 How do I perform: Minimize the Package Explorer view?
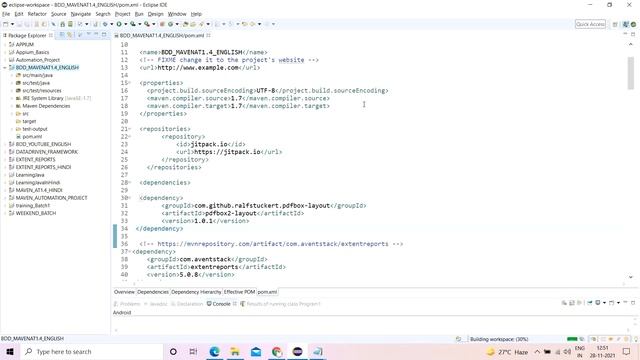pos(96,35)
